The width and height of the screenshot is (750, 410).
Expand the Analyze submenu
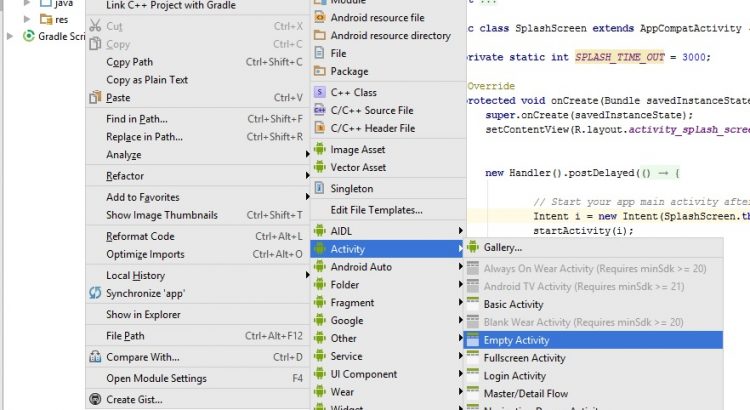124,155
